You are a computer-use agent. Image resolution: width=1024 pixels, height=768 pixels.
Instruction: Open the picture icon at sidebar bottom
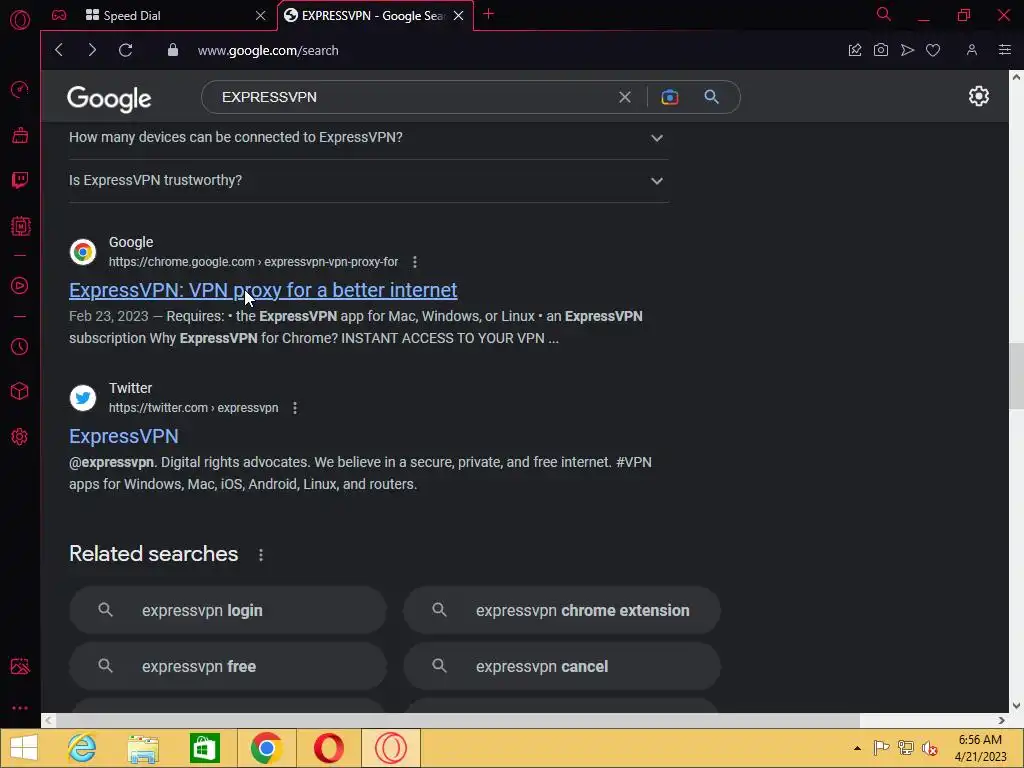[20, 666]
